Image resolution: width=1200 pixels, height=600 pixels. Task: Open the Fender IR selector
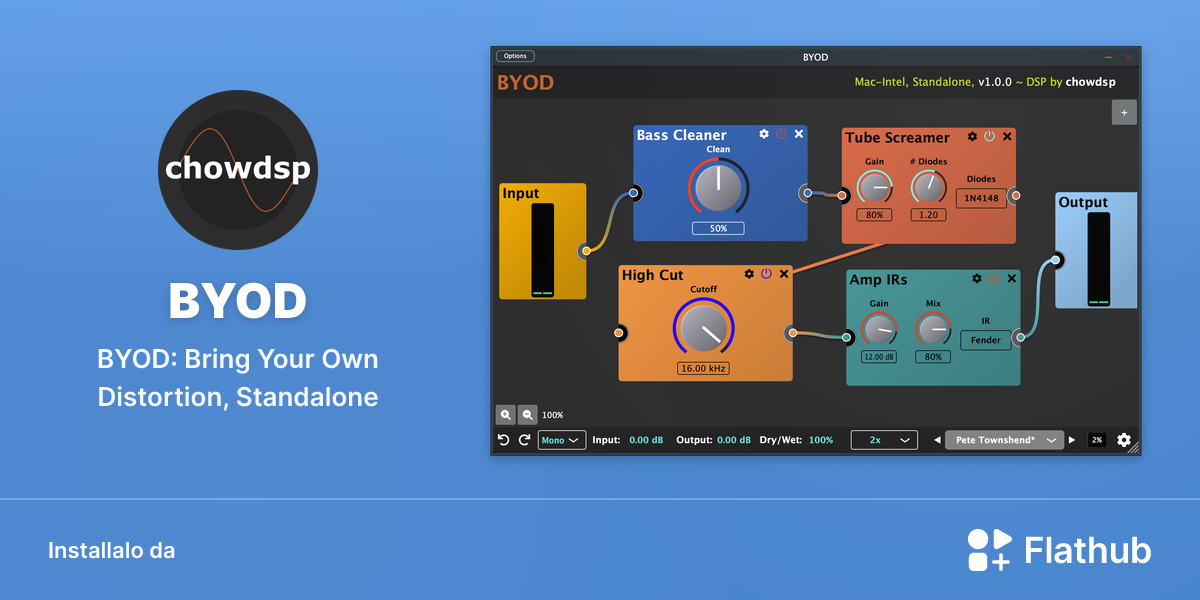click(x=986, y=340)
